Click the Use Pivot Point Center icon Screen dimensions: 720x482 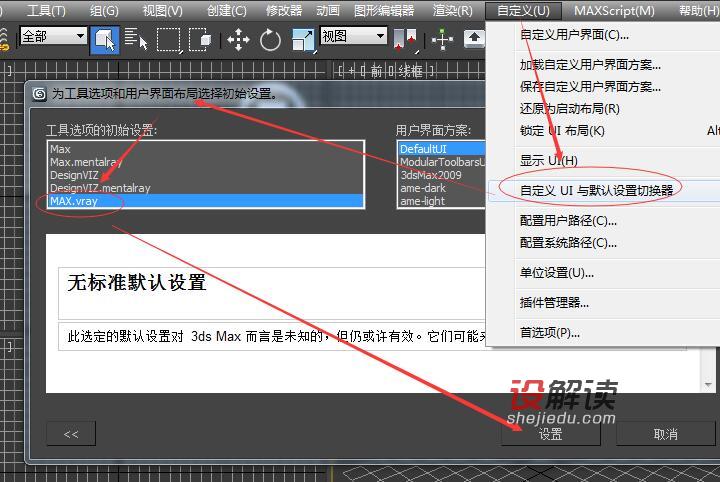tap(405, 39)
